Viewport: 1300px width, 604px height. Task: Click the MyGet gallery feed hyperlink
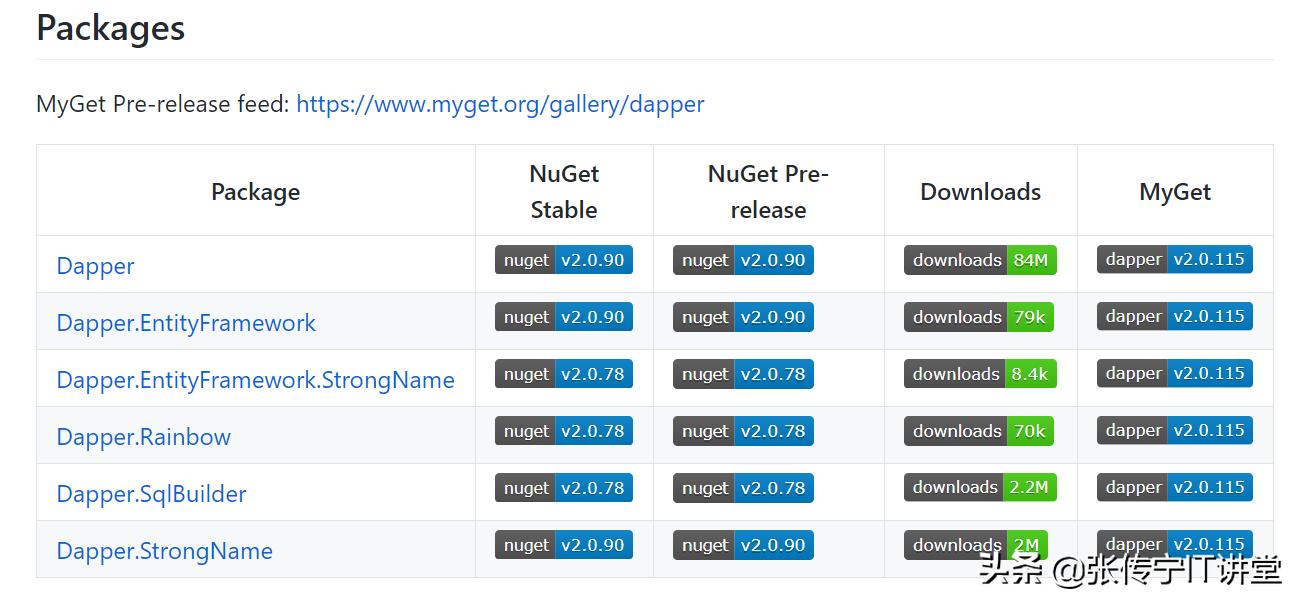pyautogui.click(x=500, y=104)
